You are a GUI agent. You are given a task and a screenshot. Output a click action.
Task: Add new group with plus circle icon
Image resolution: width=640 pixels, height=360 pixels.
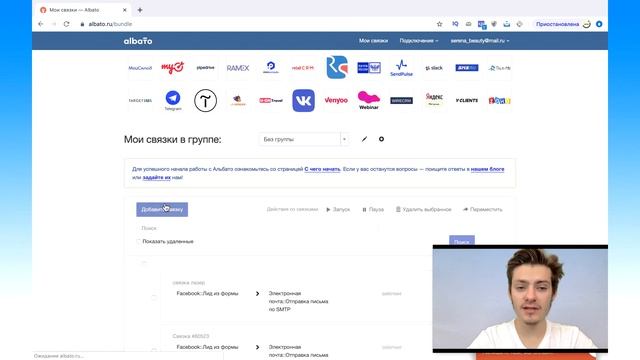(x=381, y=139)
